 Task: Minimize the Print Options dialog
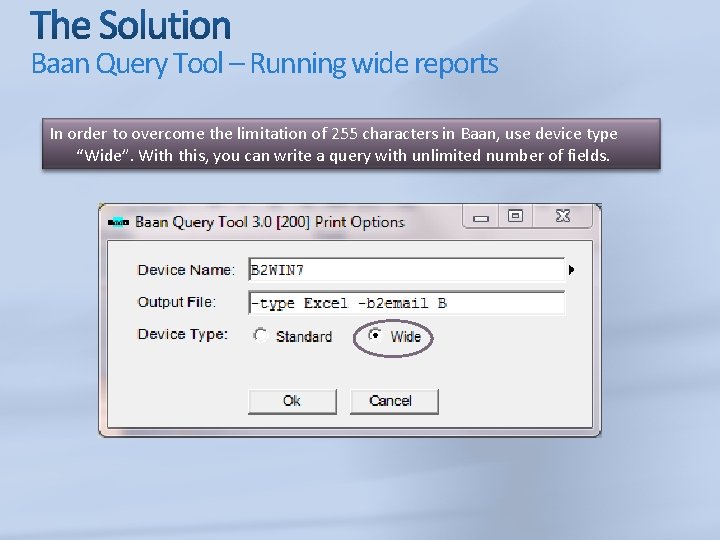tap(481, 217)
